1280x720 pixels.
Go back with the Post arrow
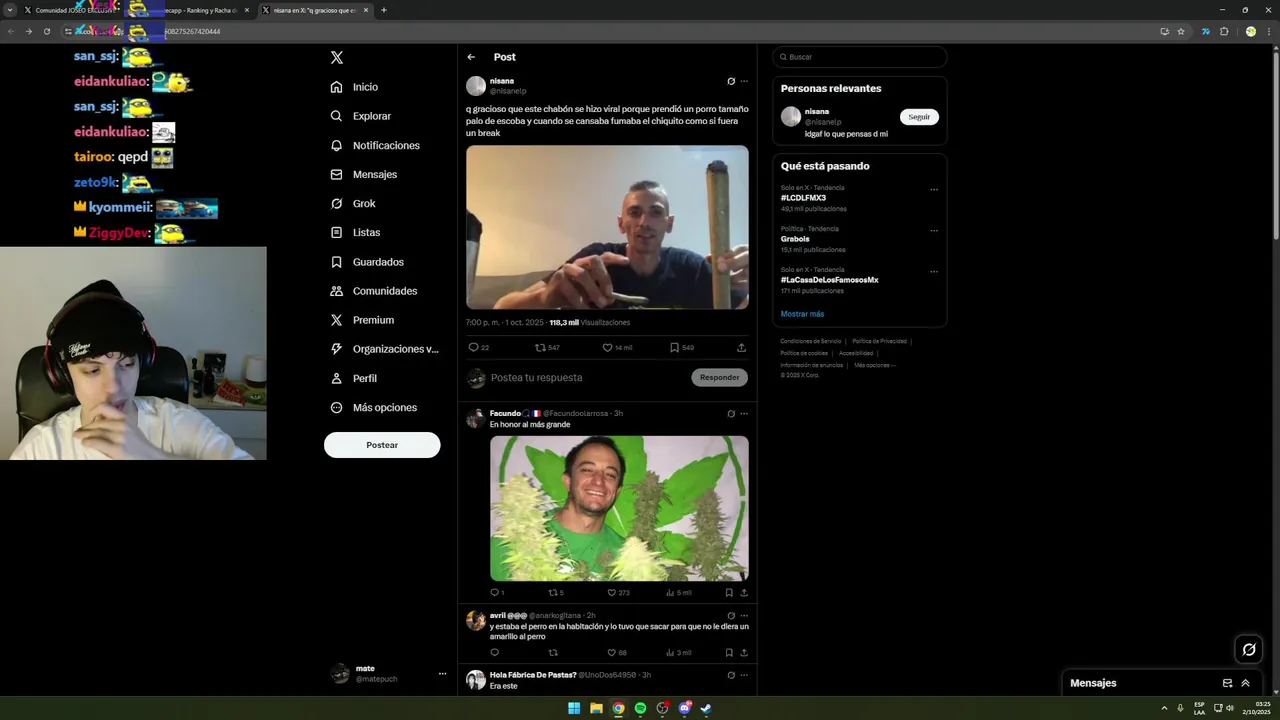click(471, 57)
